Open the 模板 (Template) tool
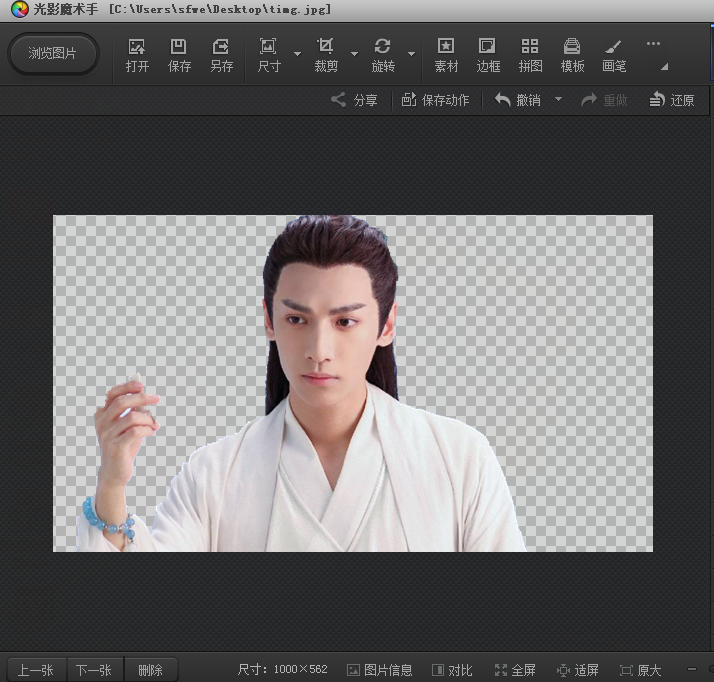Screen dimensions: 714x682 pyautogui.click(x=572, y=54)
